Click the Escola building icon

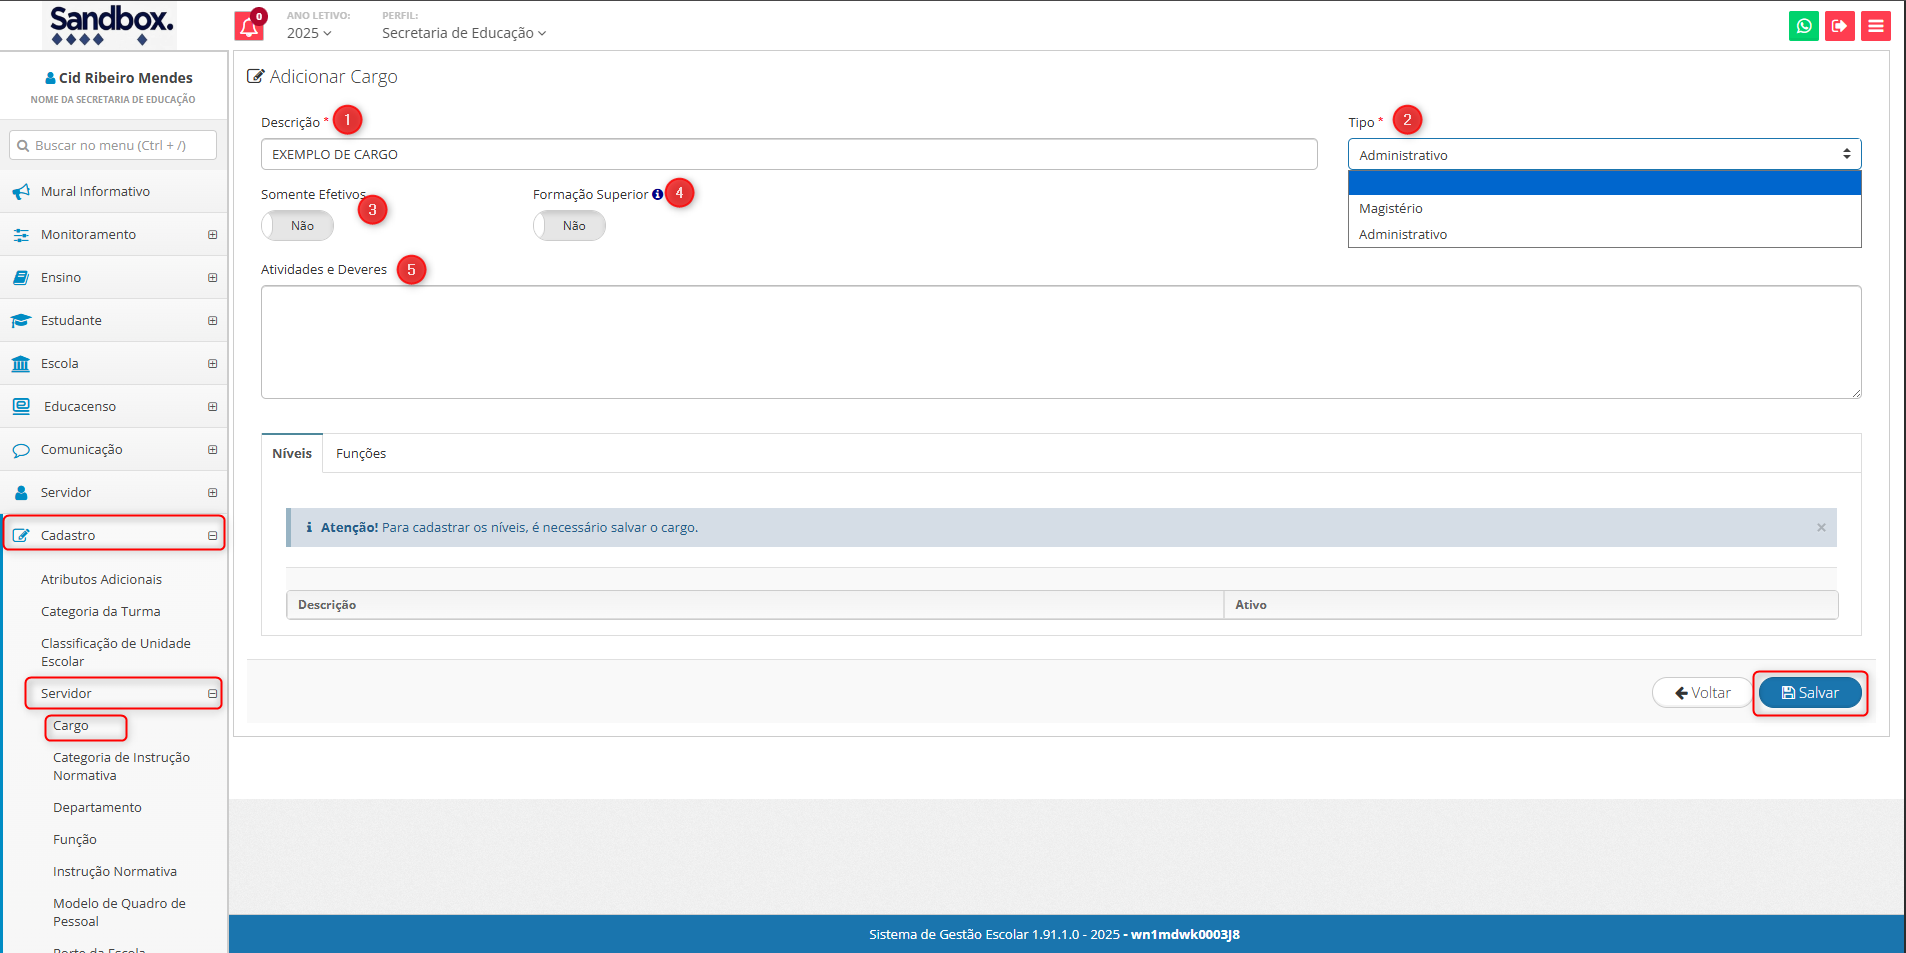(x=21, y=364)
